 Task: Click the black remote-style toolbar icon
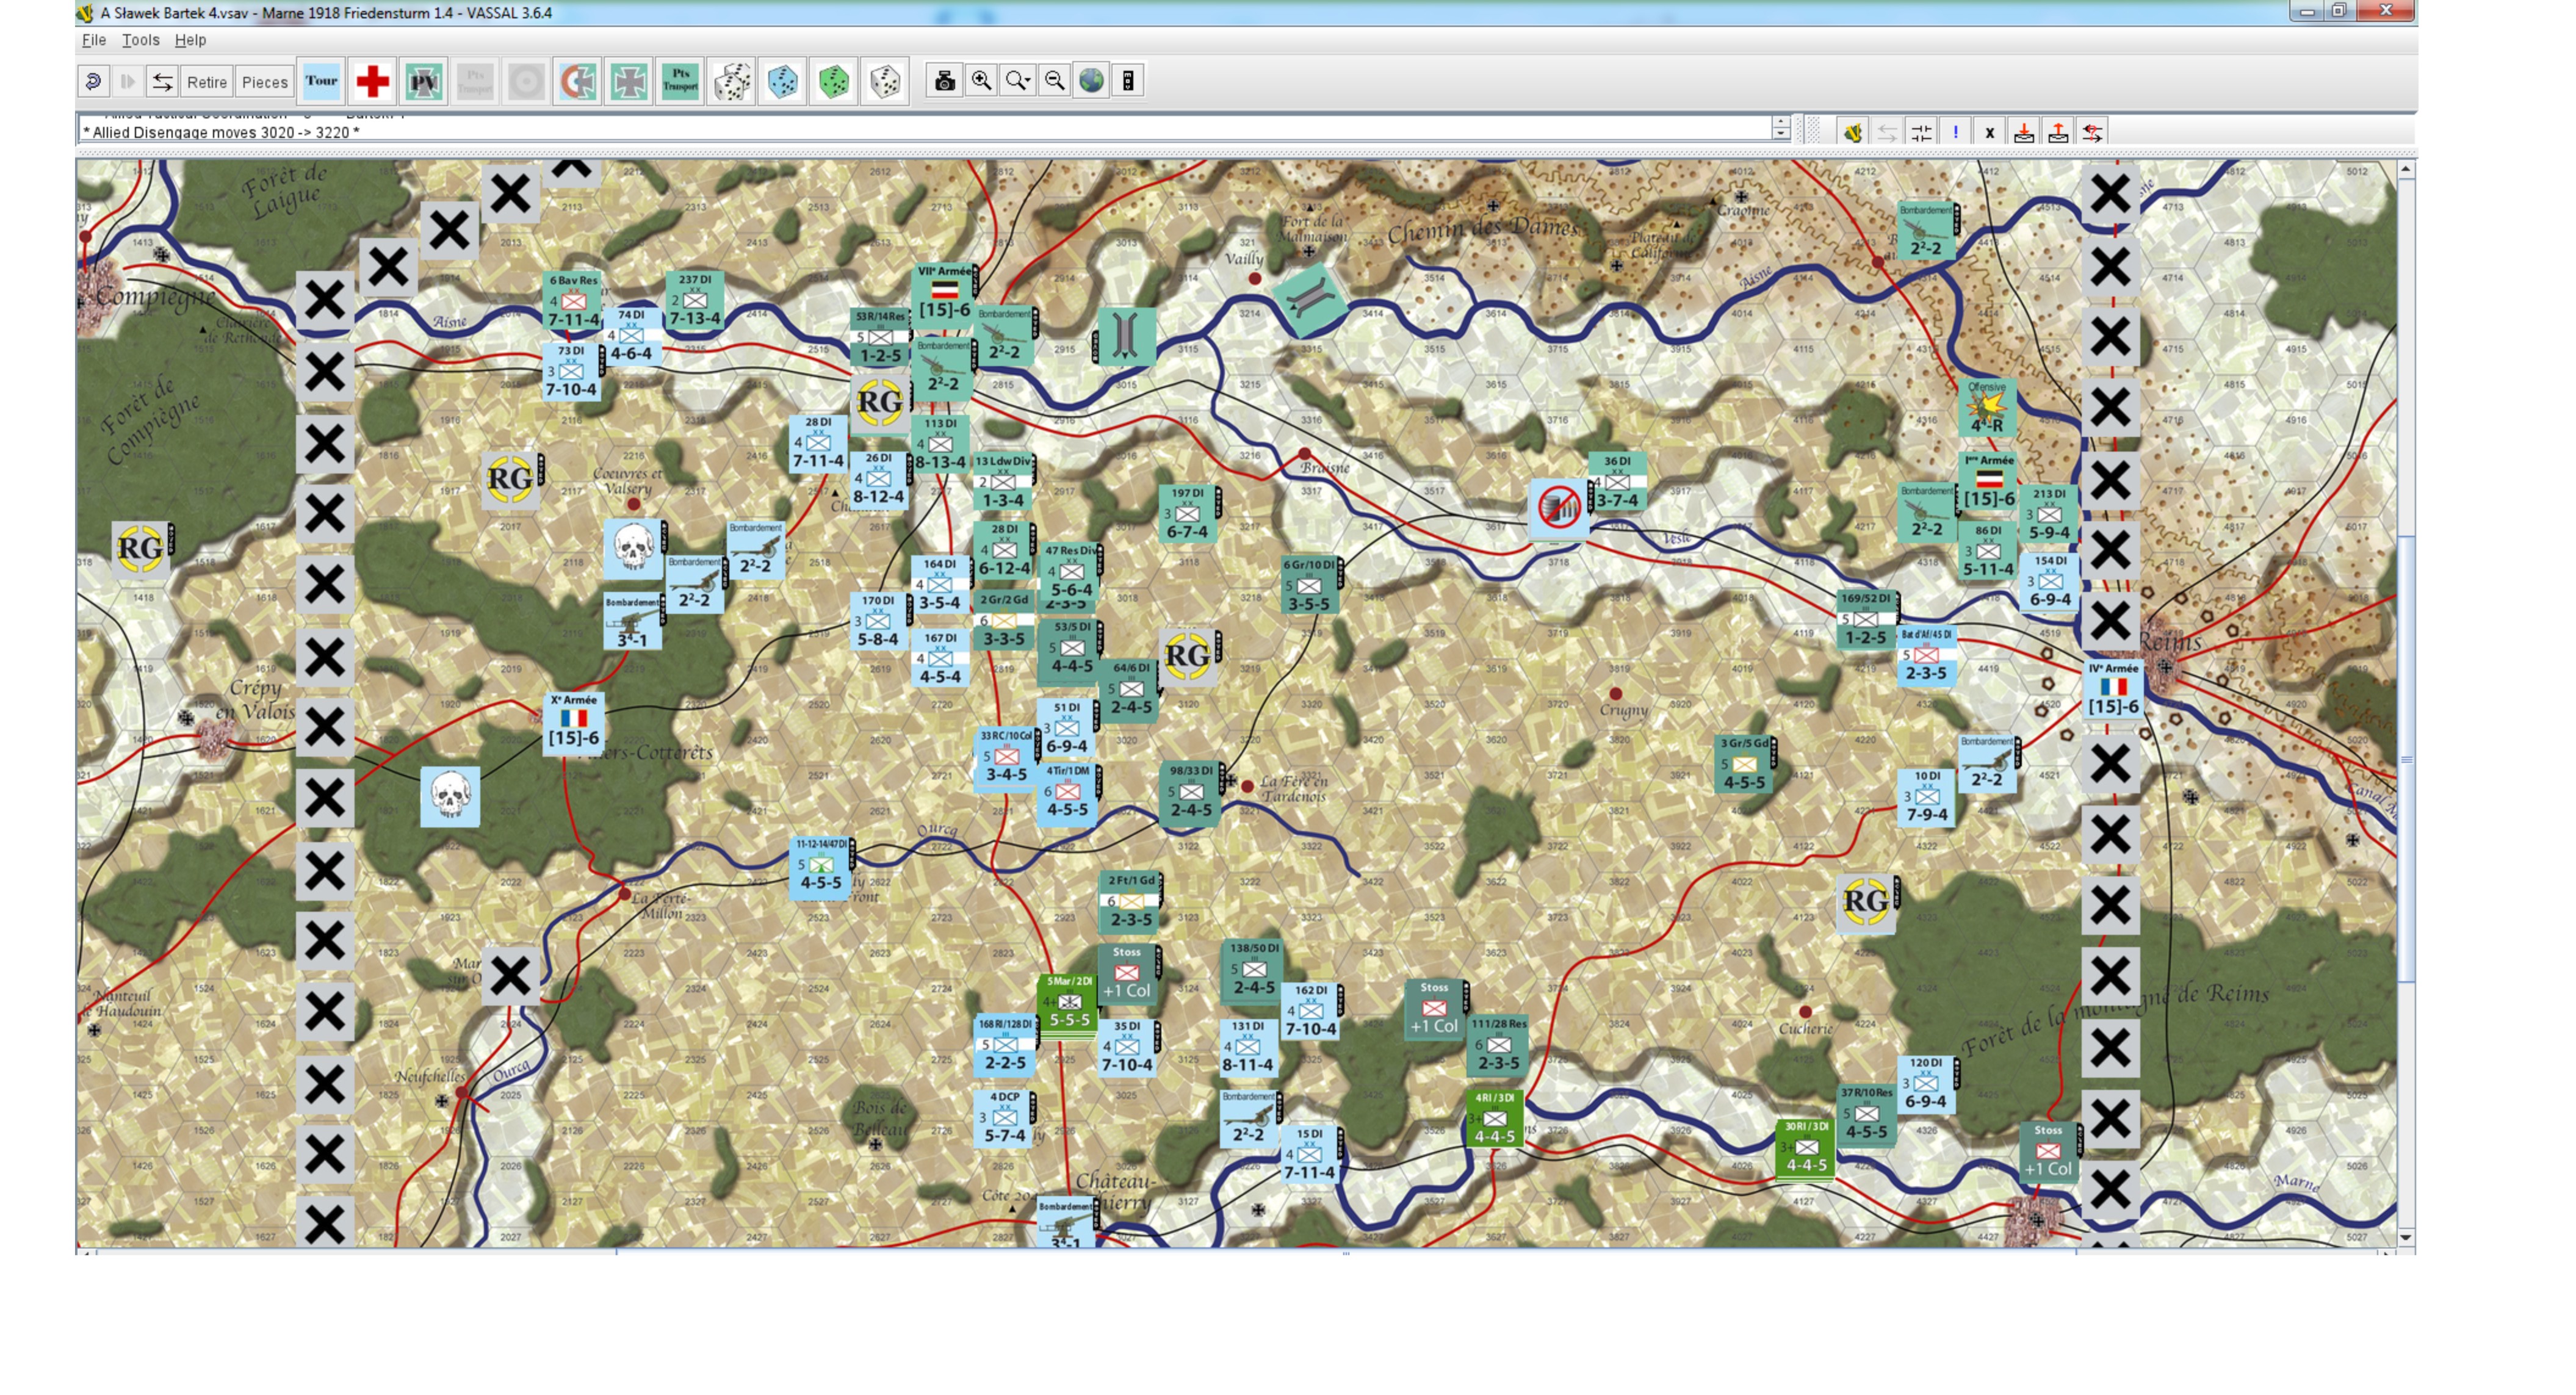click(1128, 81)
